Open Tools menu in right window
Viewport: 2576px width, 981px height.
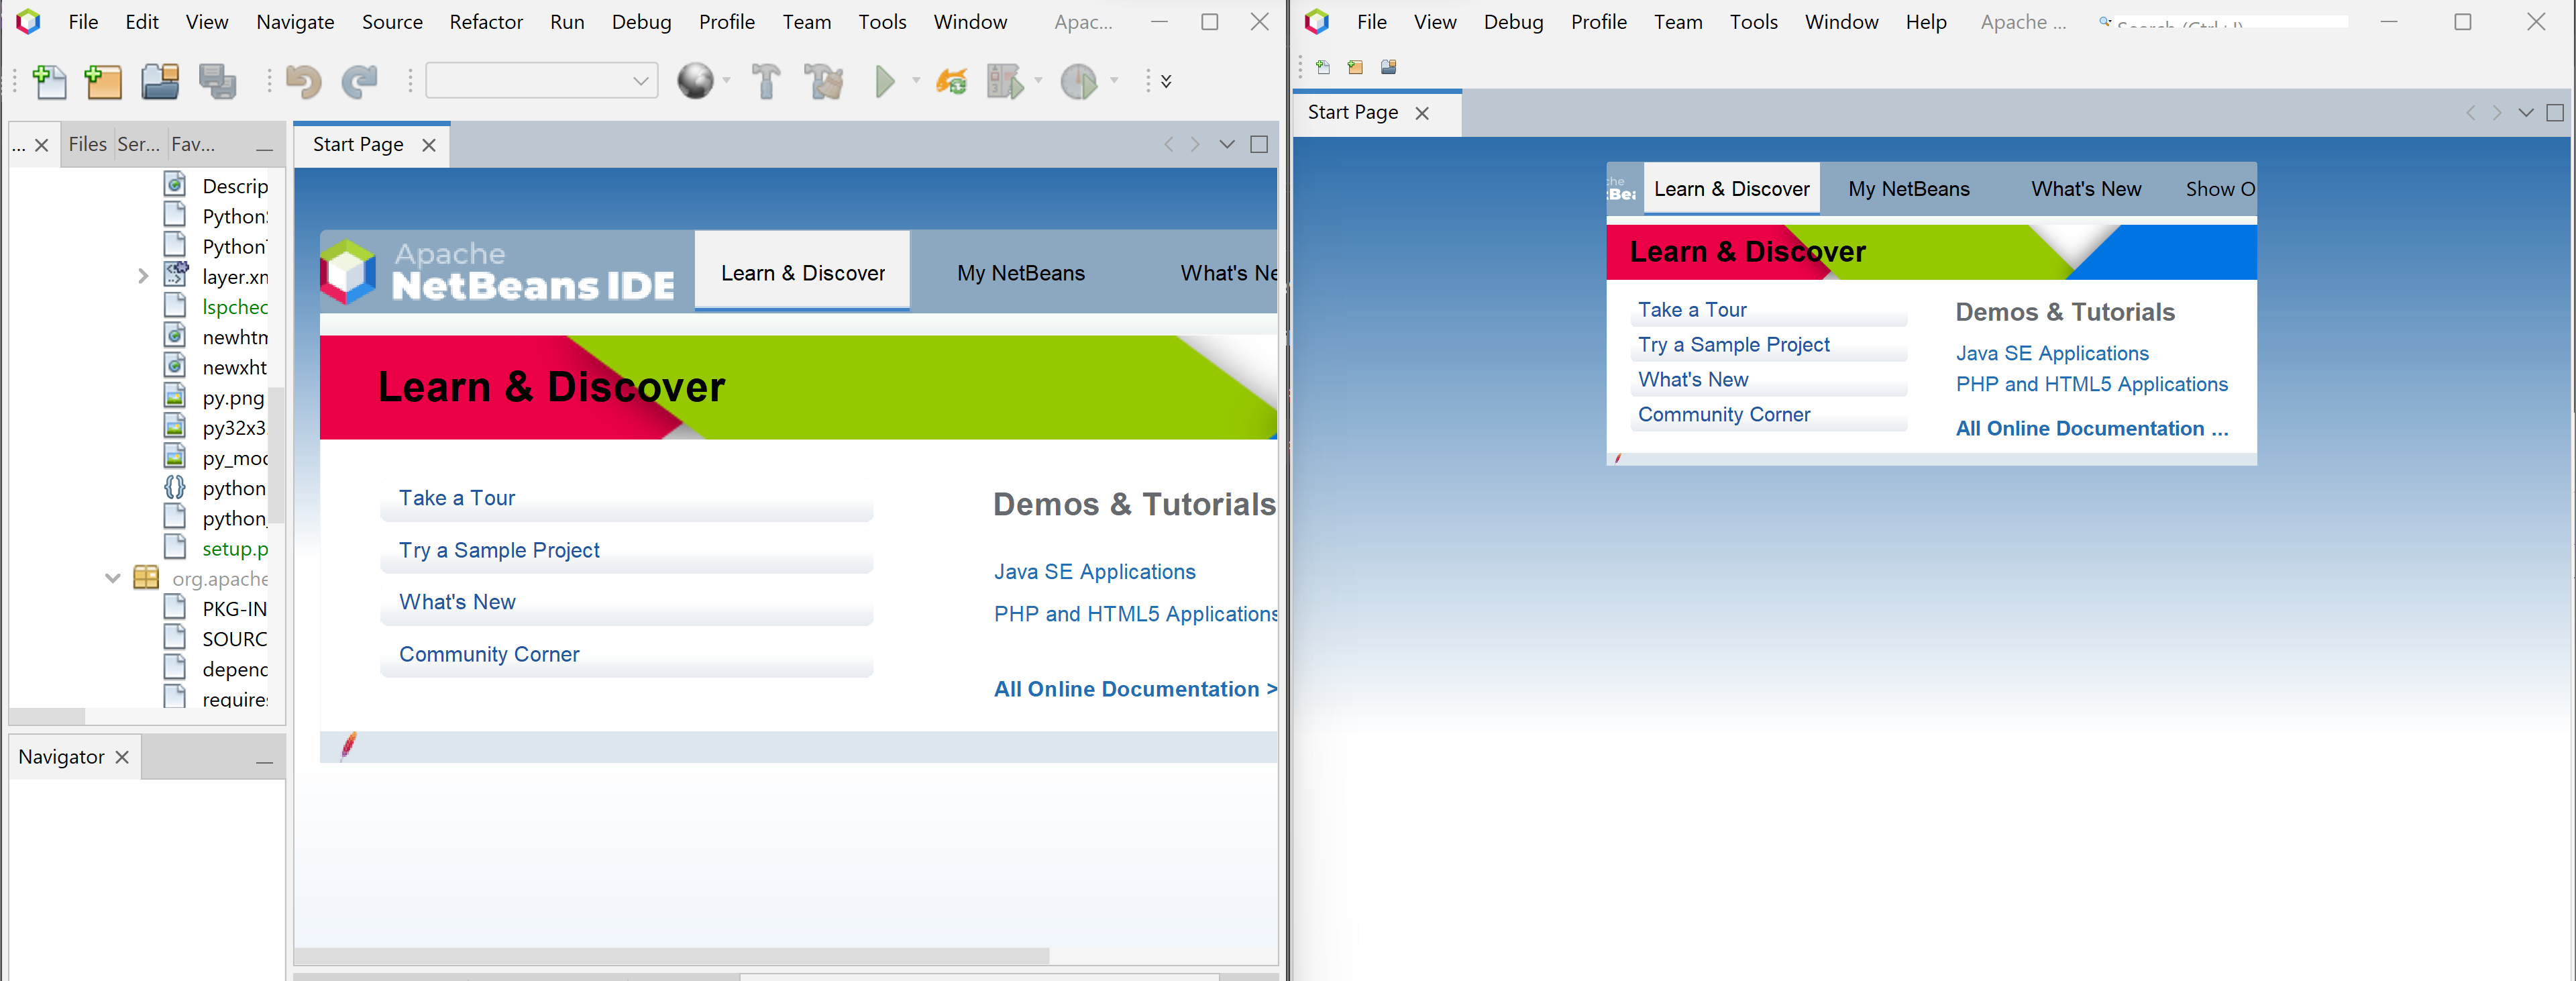point(1754,22)
